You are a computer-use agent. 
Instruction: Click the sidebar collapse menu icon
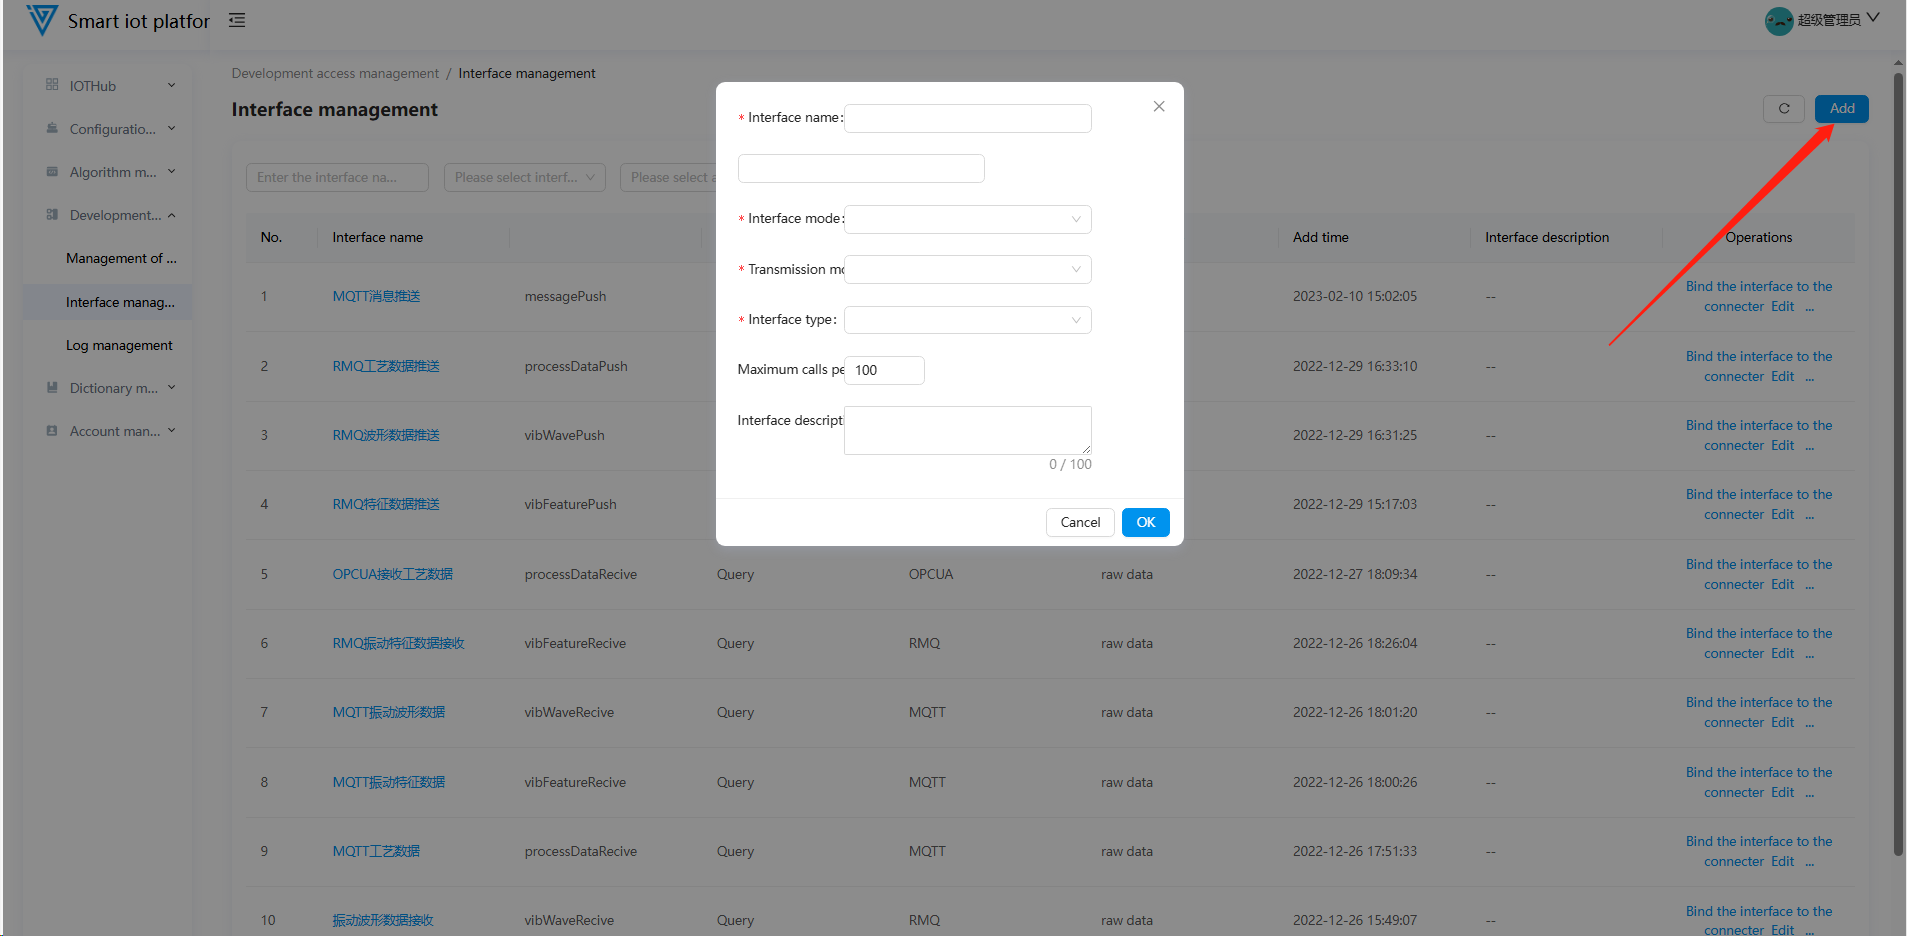click(x=237, y=20)
